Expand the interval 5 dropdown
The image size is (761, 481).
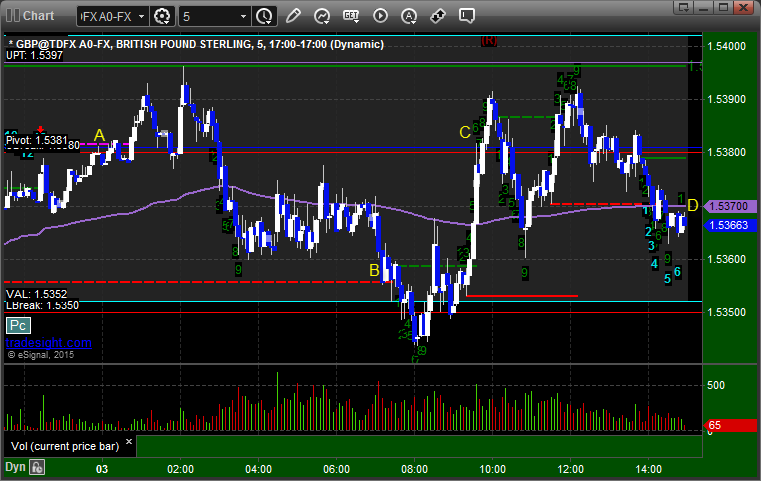[244, 17]
